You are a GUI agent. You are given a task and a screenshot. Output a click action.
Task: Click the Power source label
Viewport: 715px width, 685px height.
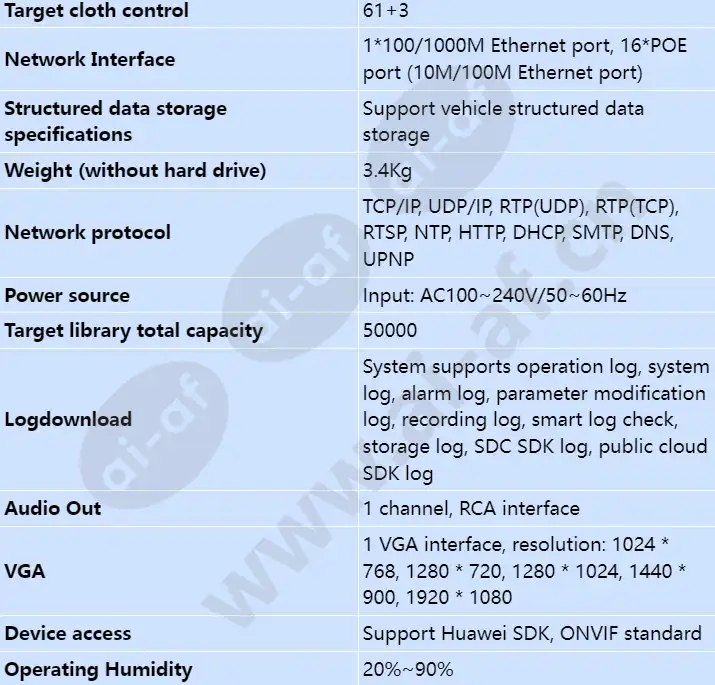click(x=67, y=296)
